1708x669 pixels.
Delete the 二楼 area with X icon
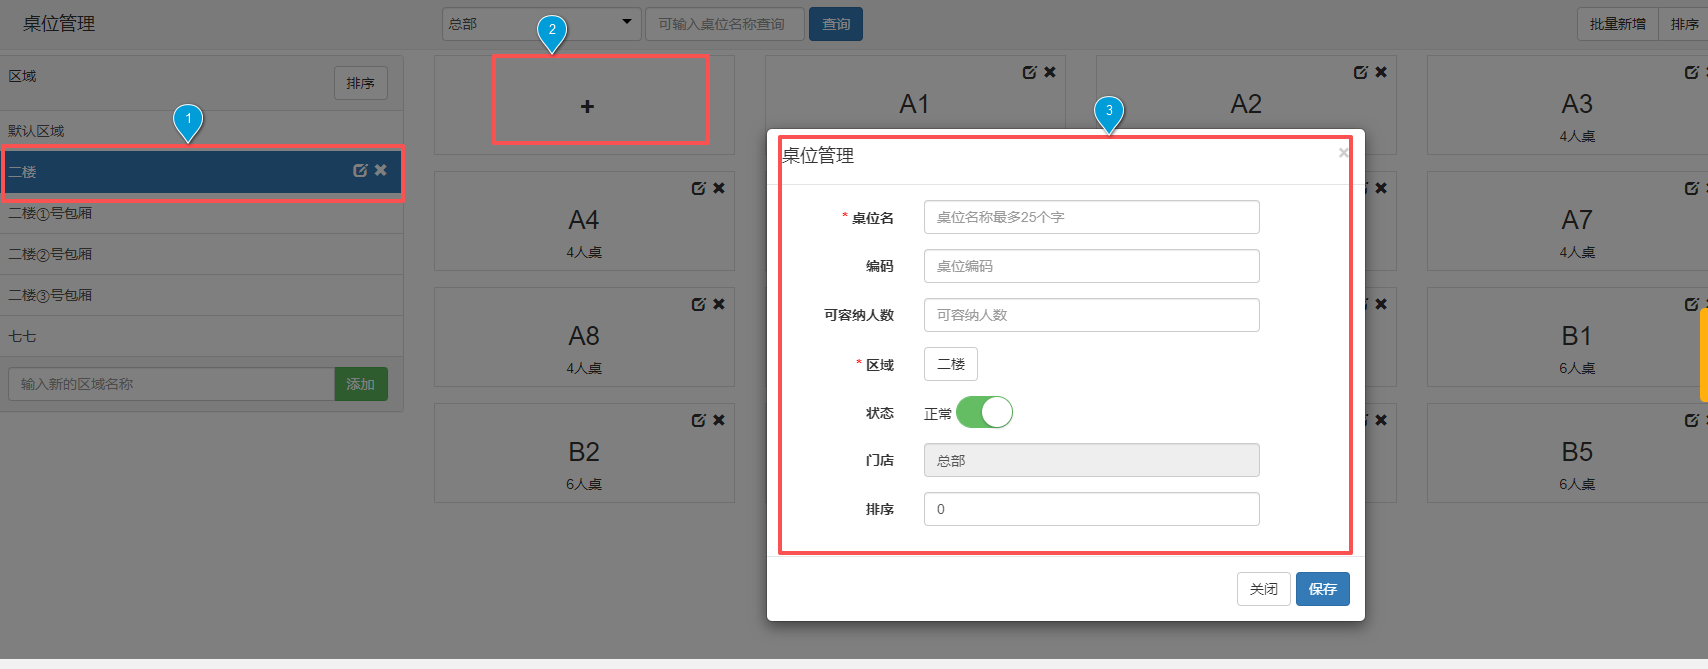point(381,171)
